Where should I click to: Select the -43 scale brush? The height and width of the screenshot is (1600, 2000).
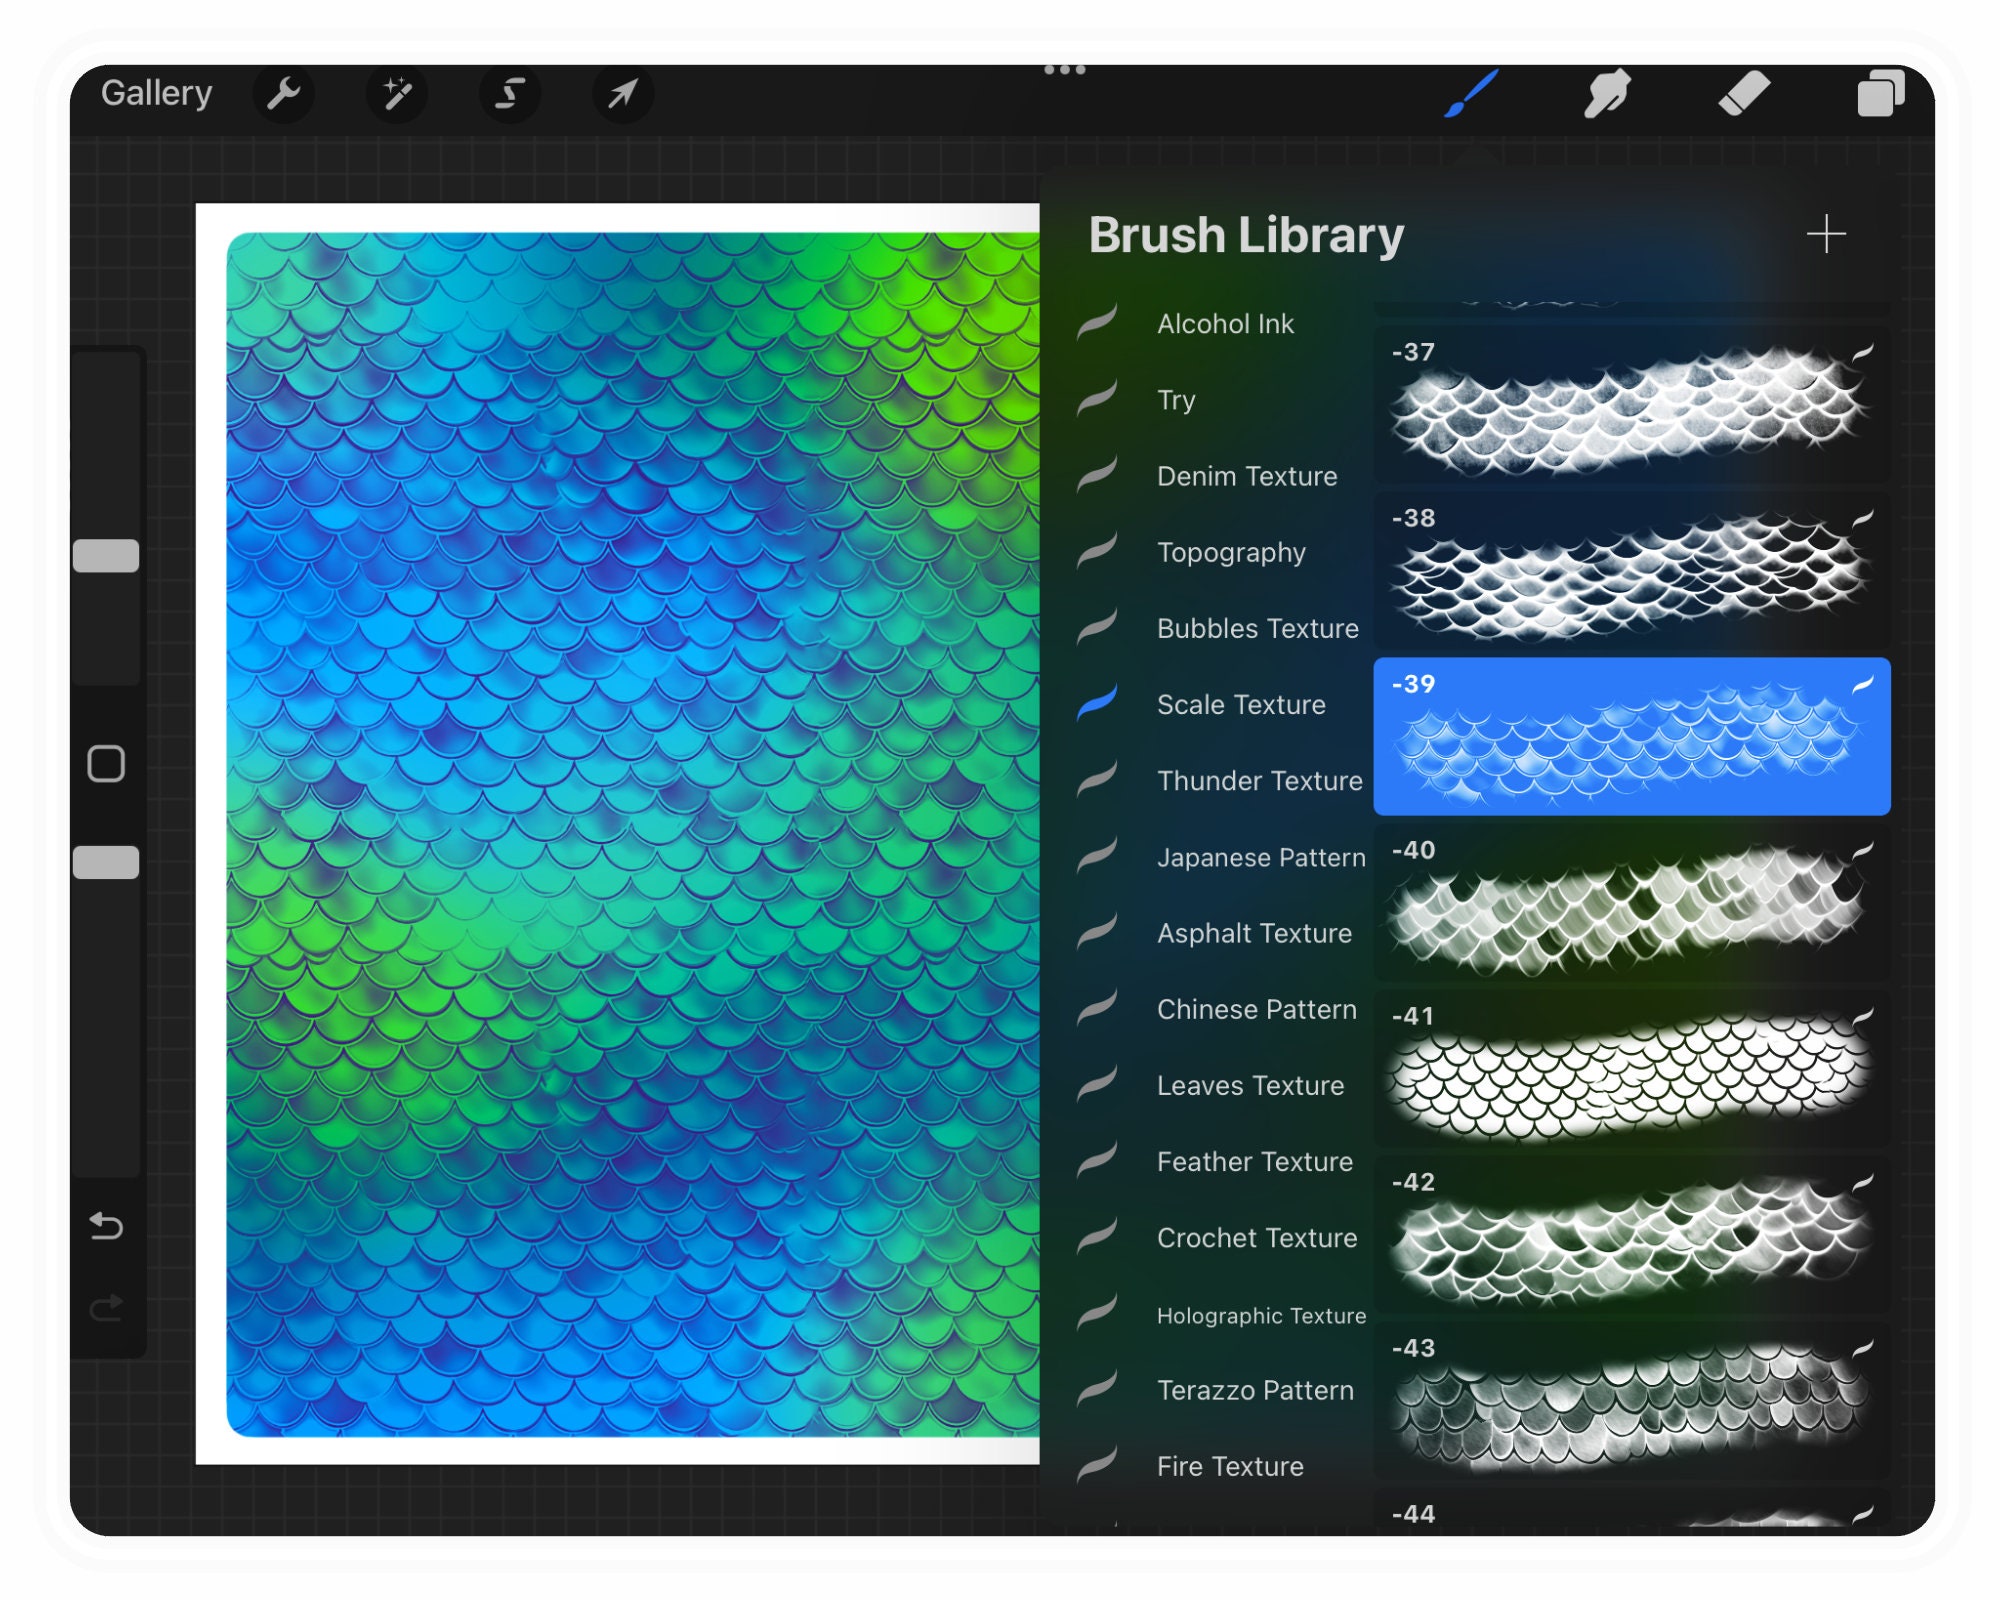click(x=1631, y=1400)
